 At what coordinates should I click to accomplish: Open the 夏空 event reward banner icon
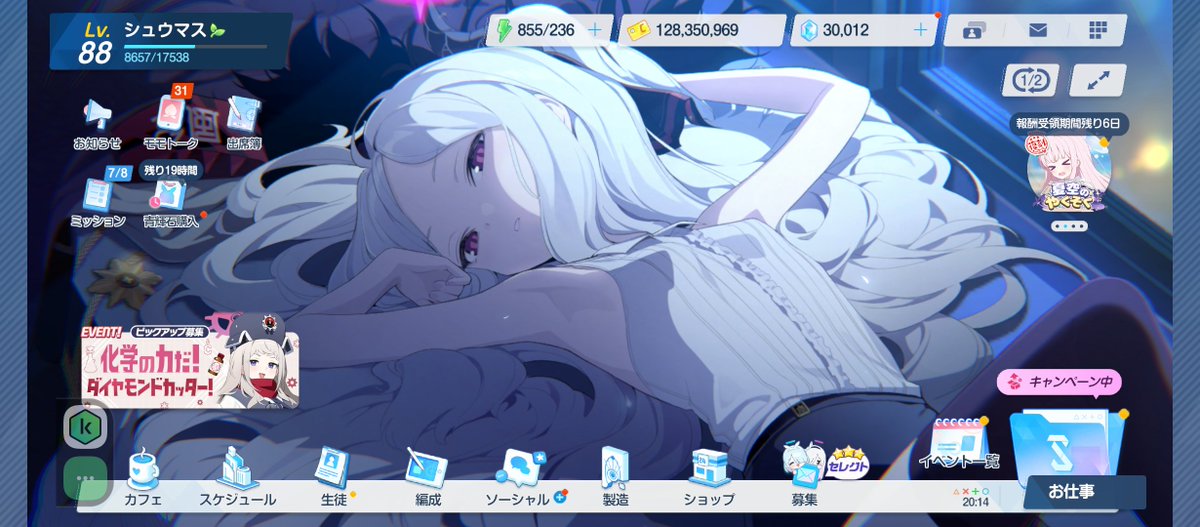pos(1069,176)
